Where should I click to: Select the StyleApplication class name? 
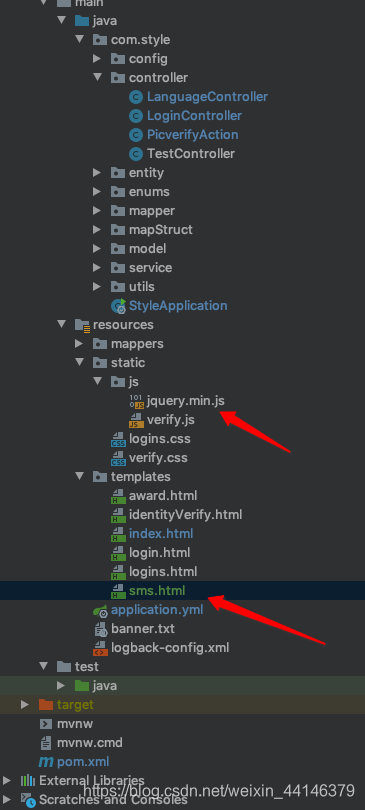point(178,306)
